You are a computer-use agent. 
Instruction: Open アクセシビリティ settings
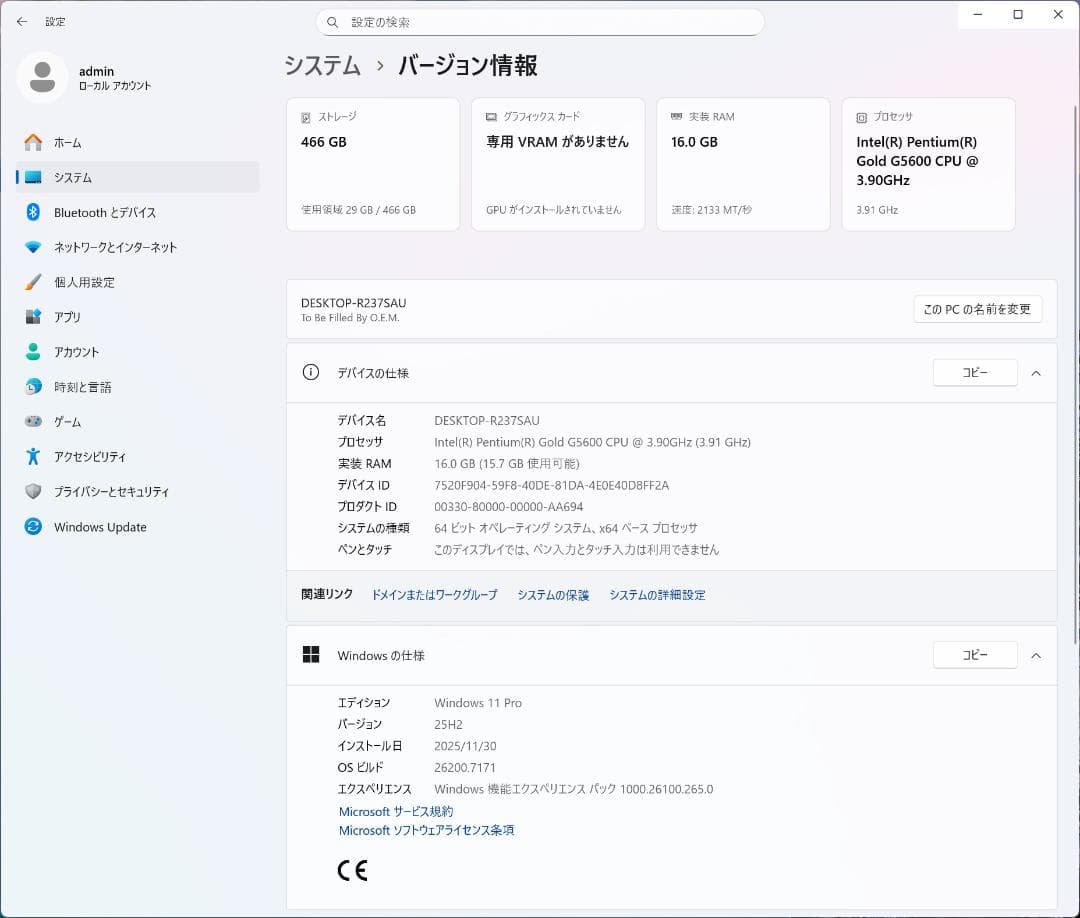pyautogui.click(x=90, y=457)
